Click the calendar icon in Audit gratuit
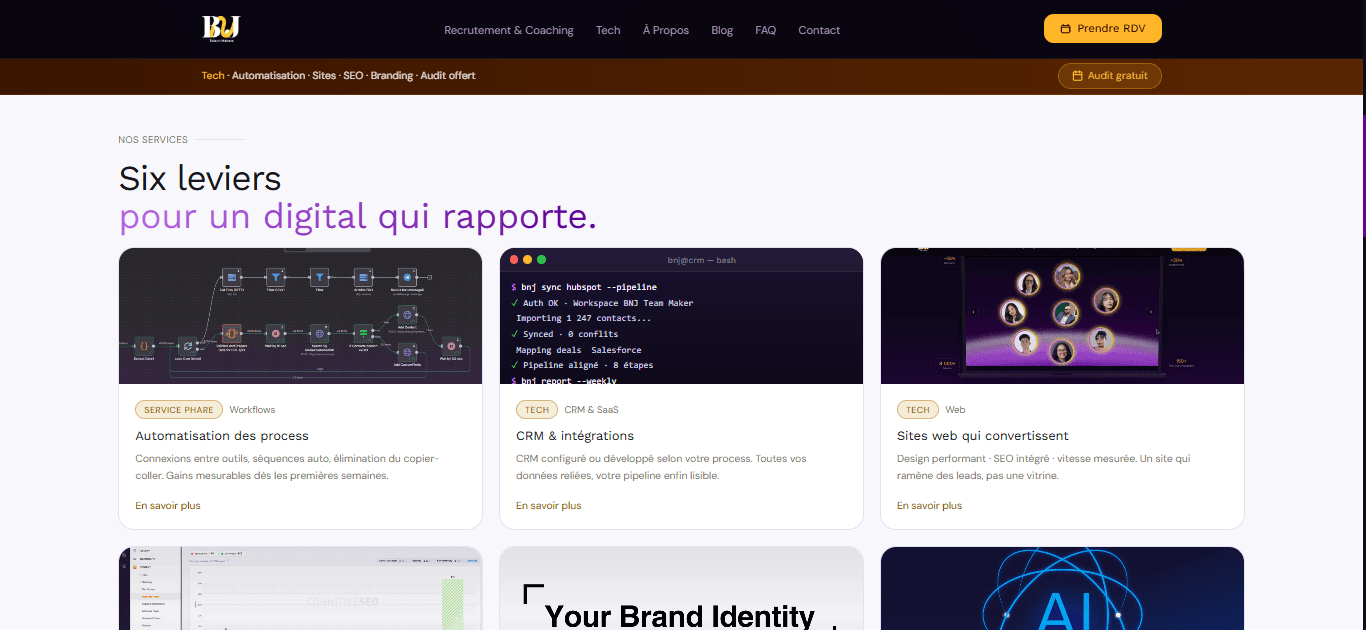The width and height of the screenshot is (1366, 630). coord(1077,76)
